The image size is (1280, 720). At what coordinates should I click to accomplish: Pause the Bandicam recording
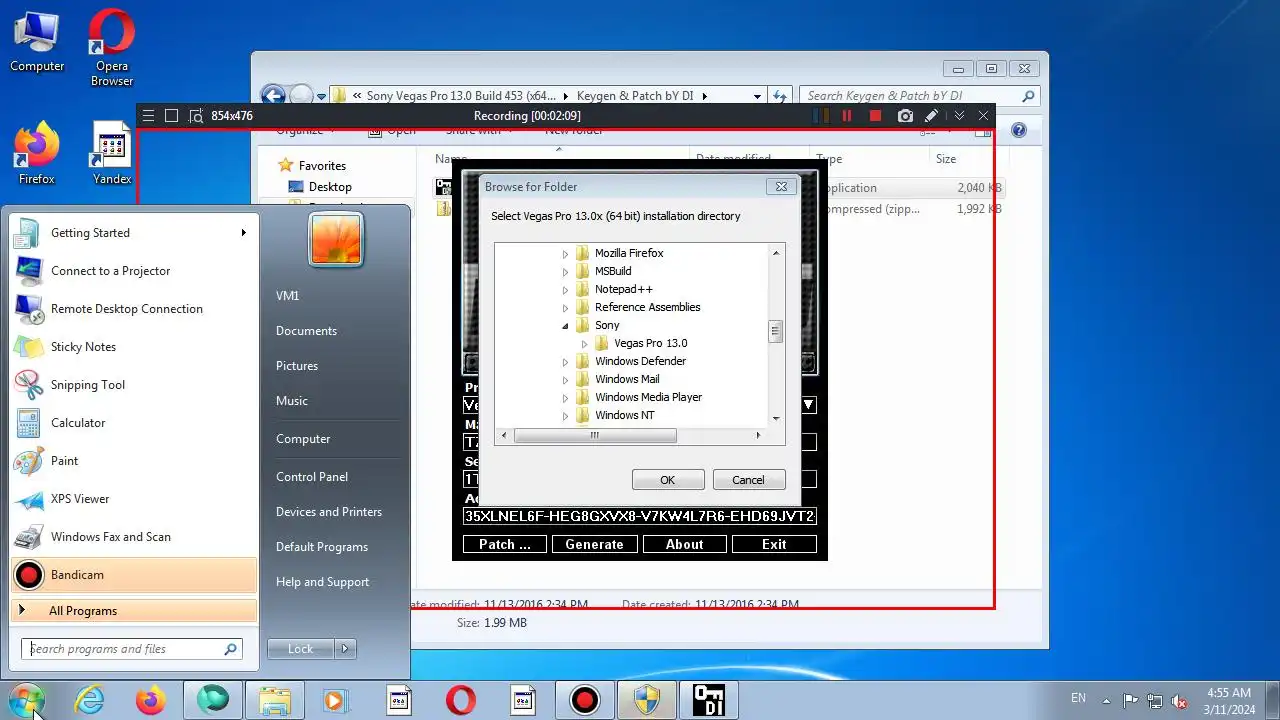coord(847,116)
